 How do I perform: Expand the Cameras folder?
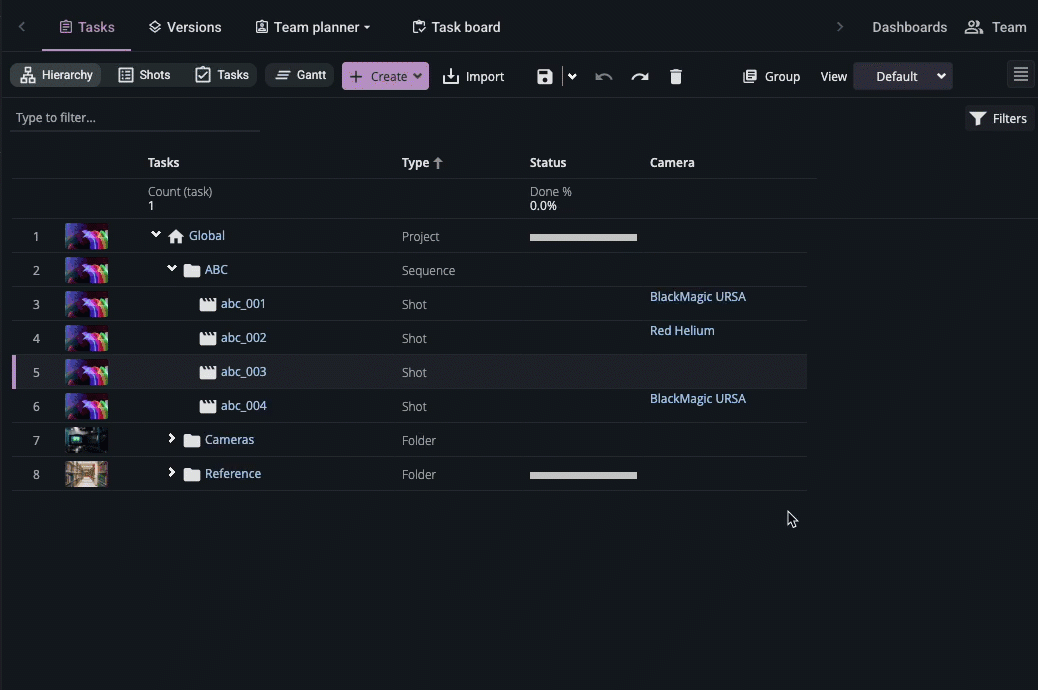pos(171,437)
